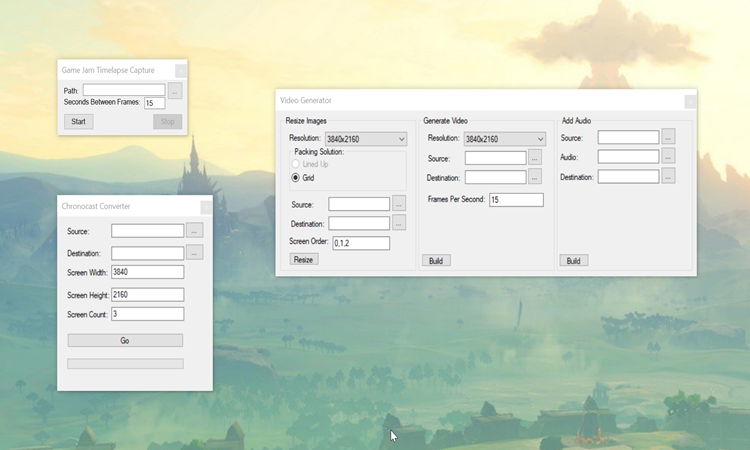The height and width of the screenshot is (450, 750).
Task: Browse for Source in Generate Video
Action: pyautogui.click(x=535, y=157)
